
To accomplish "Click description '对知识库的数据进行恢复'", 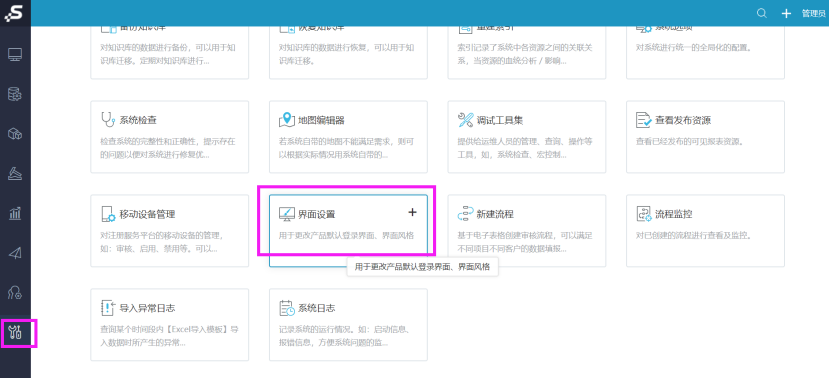I will coord(346,54).
